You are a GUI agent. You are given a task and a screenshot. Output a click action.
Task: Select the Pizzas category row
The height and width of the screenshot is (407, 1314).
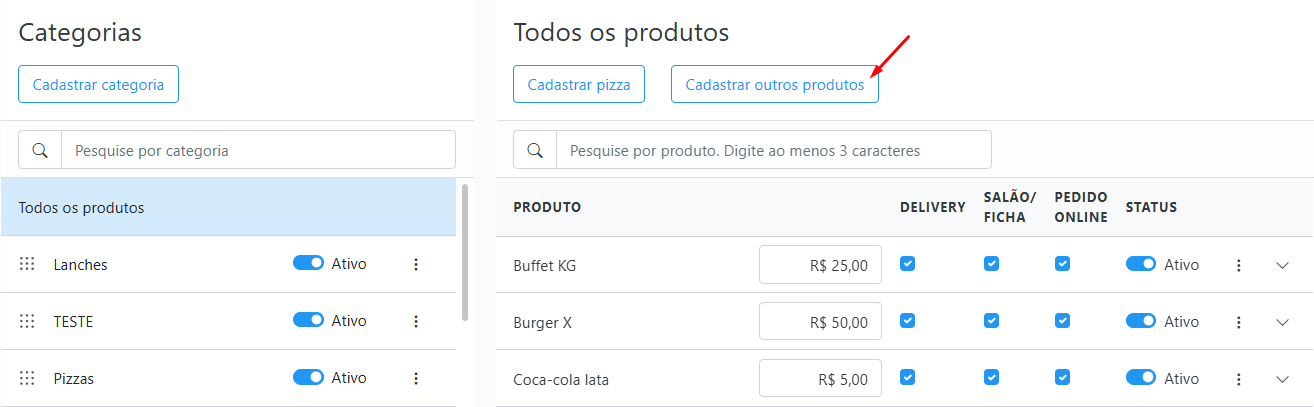[150, 379]
